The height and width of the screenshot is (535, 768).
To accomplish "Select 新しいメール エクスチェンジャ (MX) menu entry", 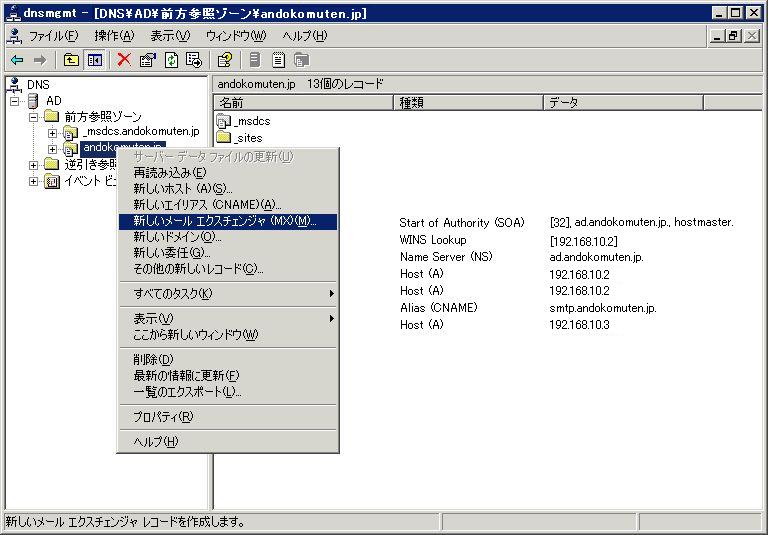I will (224, 221).
